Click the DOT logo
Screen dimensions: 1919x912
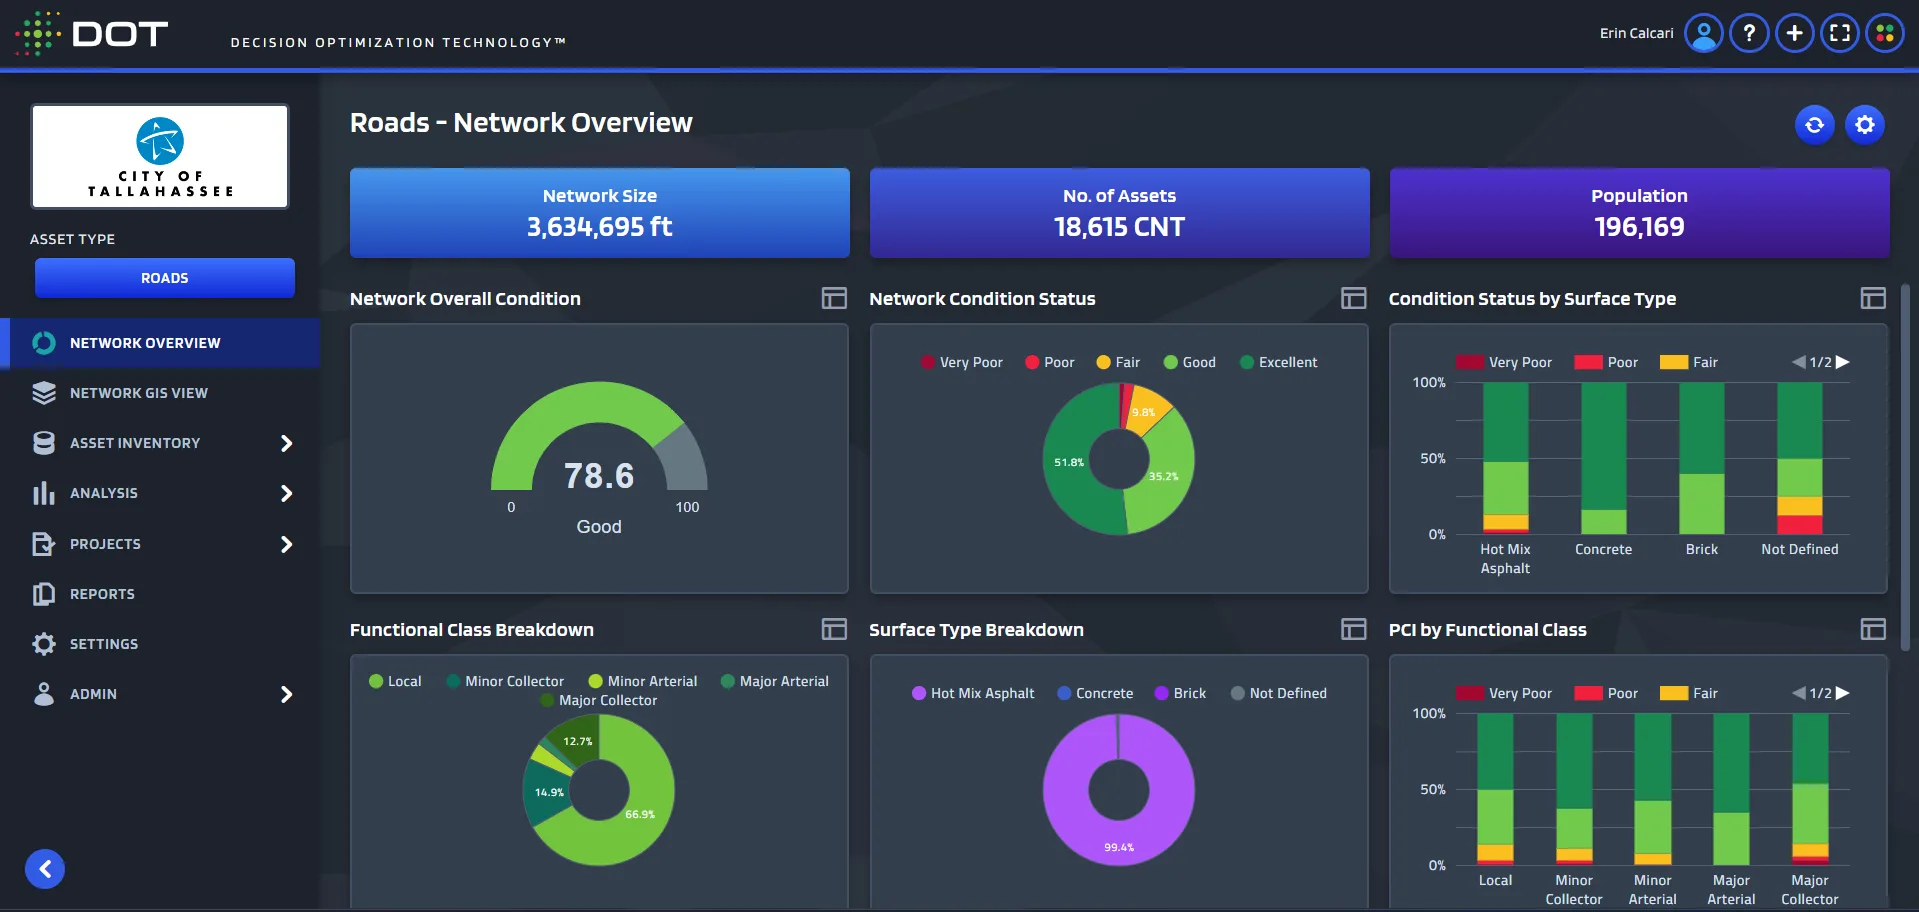(x=91, y=34)
